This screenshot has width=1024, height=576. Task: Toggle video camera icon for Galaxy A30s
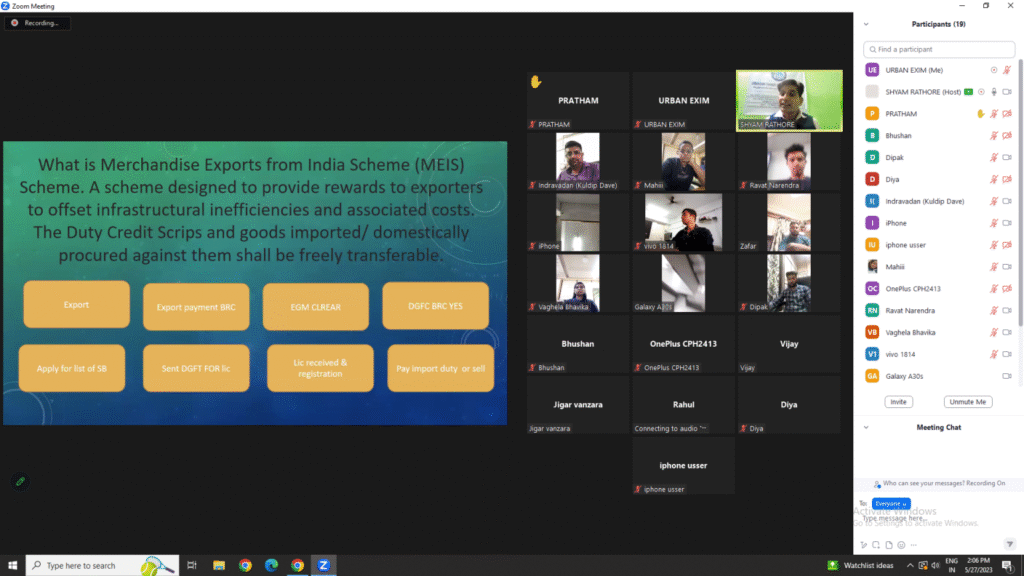tap(1006, 376)
